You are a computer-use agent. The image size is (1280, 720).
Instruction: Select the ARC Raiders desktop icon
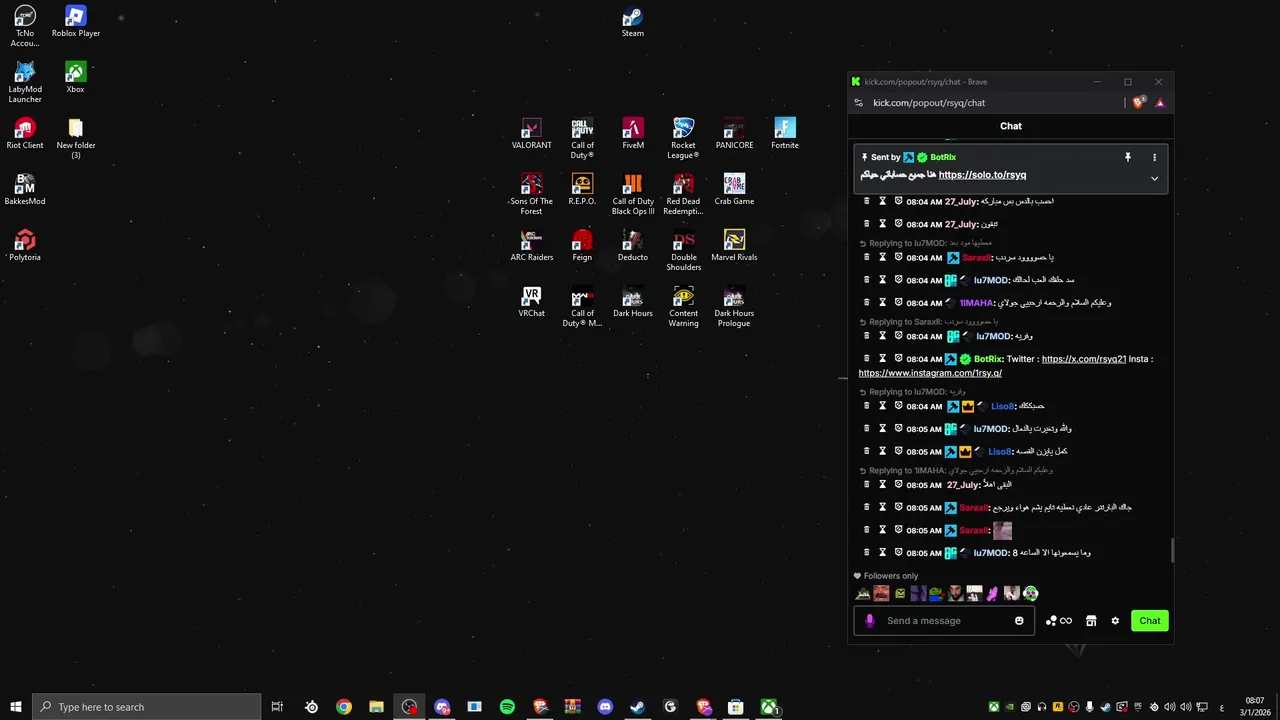[x=531, y=246]
